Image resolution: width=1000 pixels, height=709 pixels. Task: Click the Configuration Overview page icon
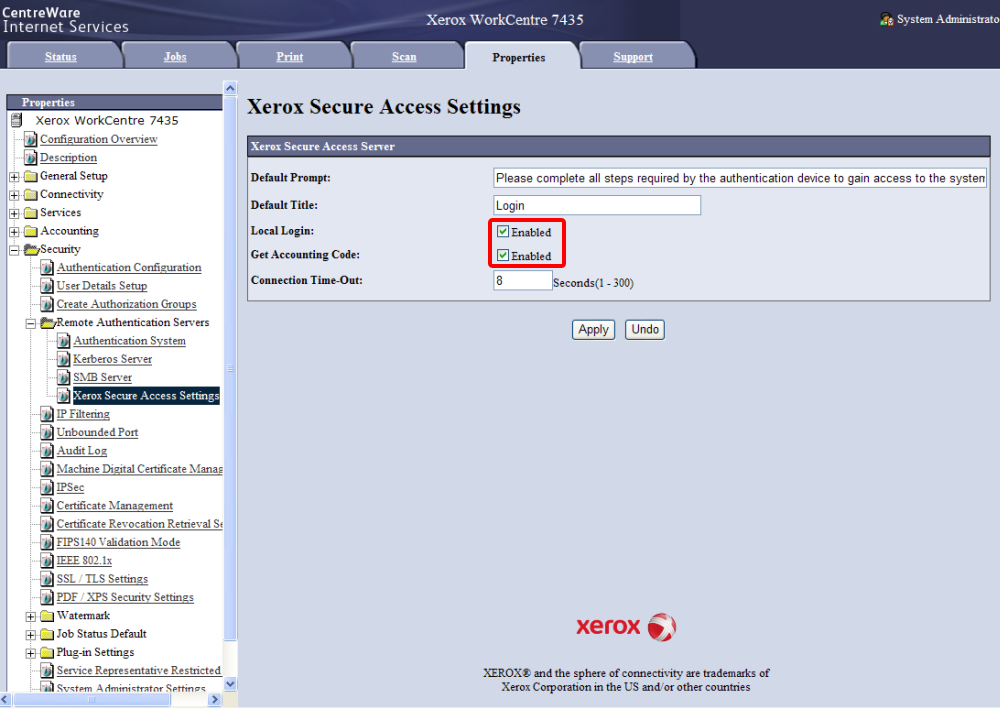[31, 140]
